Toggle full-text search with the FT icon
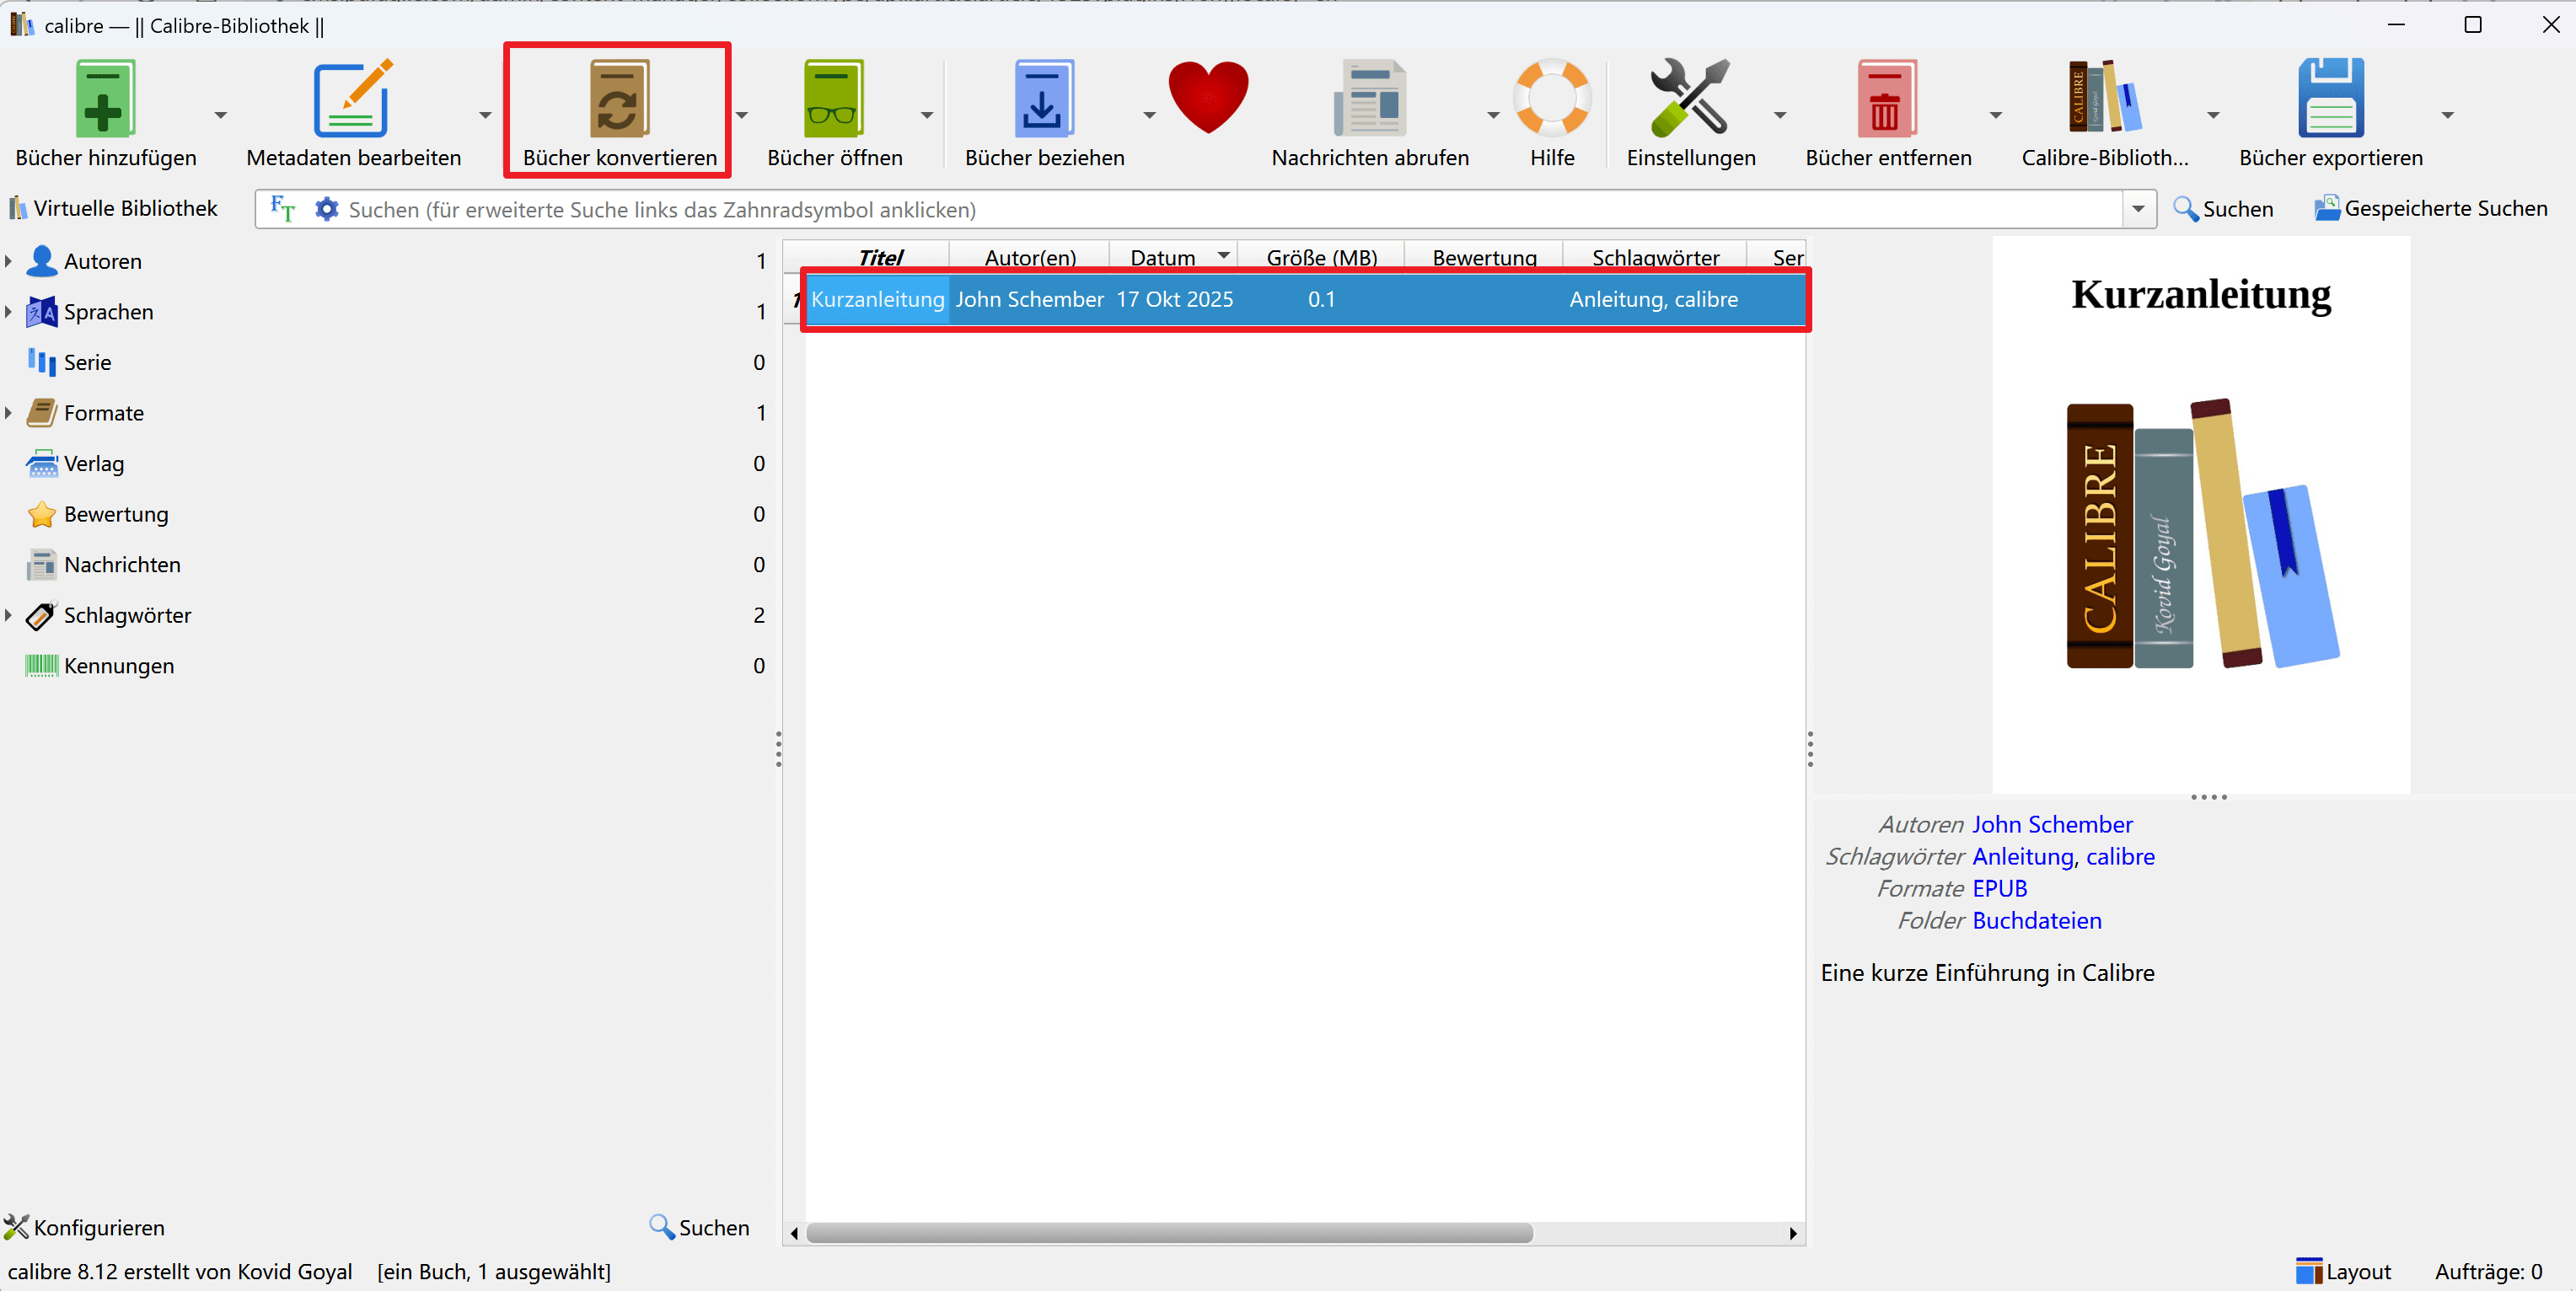This screenshot has width=2576, height=1291. [x=282, y=208]
